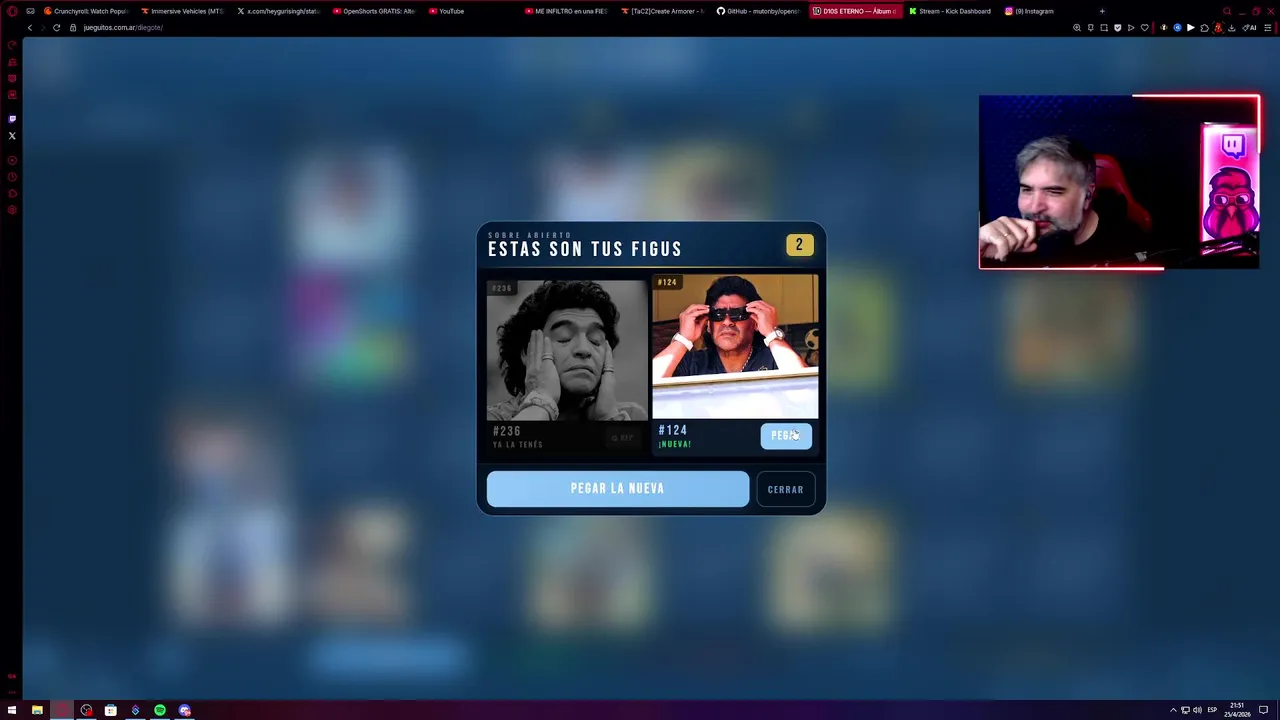Open the X (Twitter) sidebar icon
Image resolution: width=1280 pixels, height=720 pixels.
pos(12,135)
